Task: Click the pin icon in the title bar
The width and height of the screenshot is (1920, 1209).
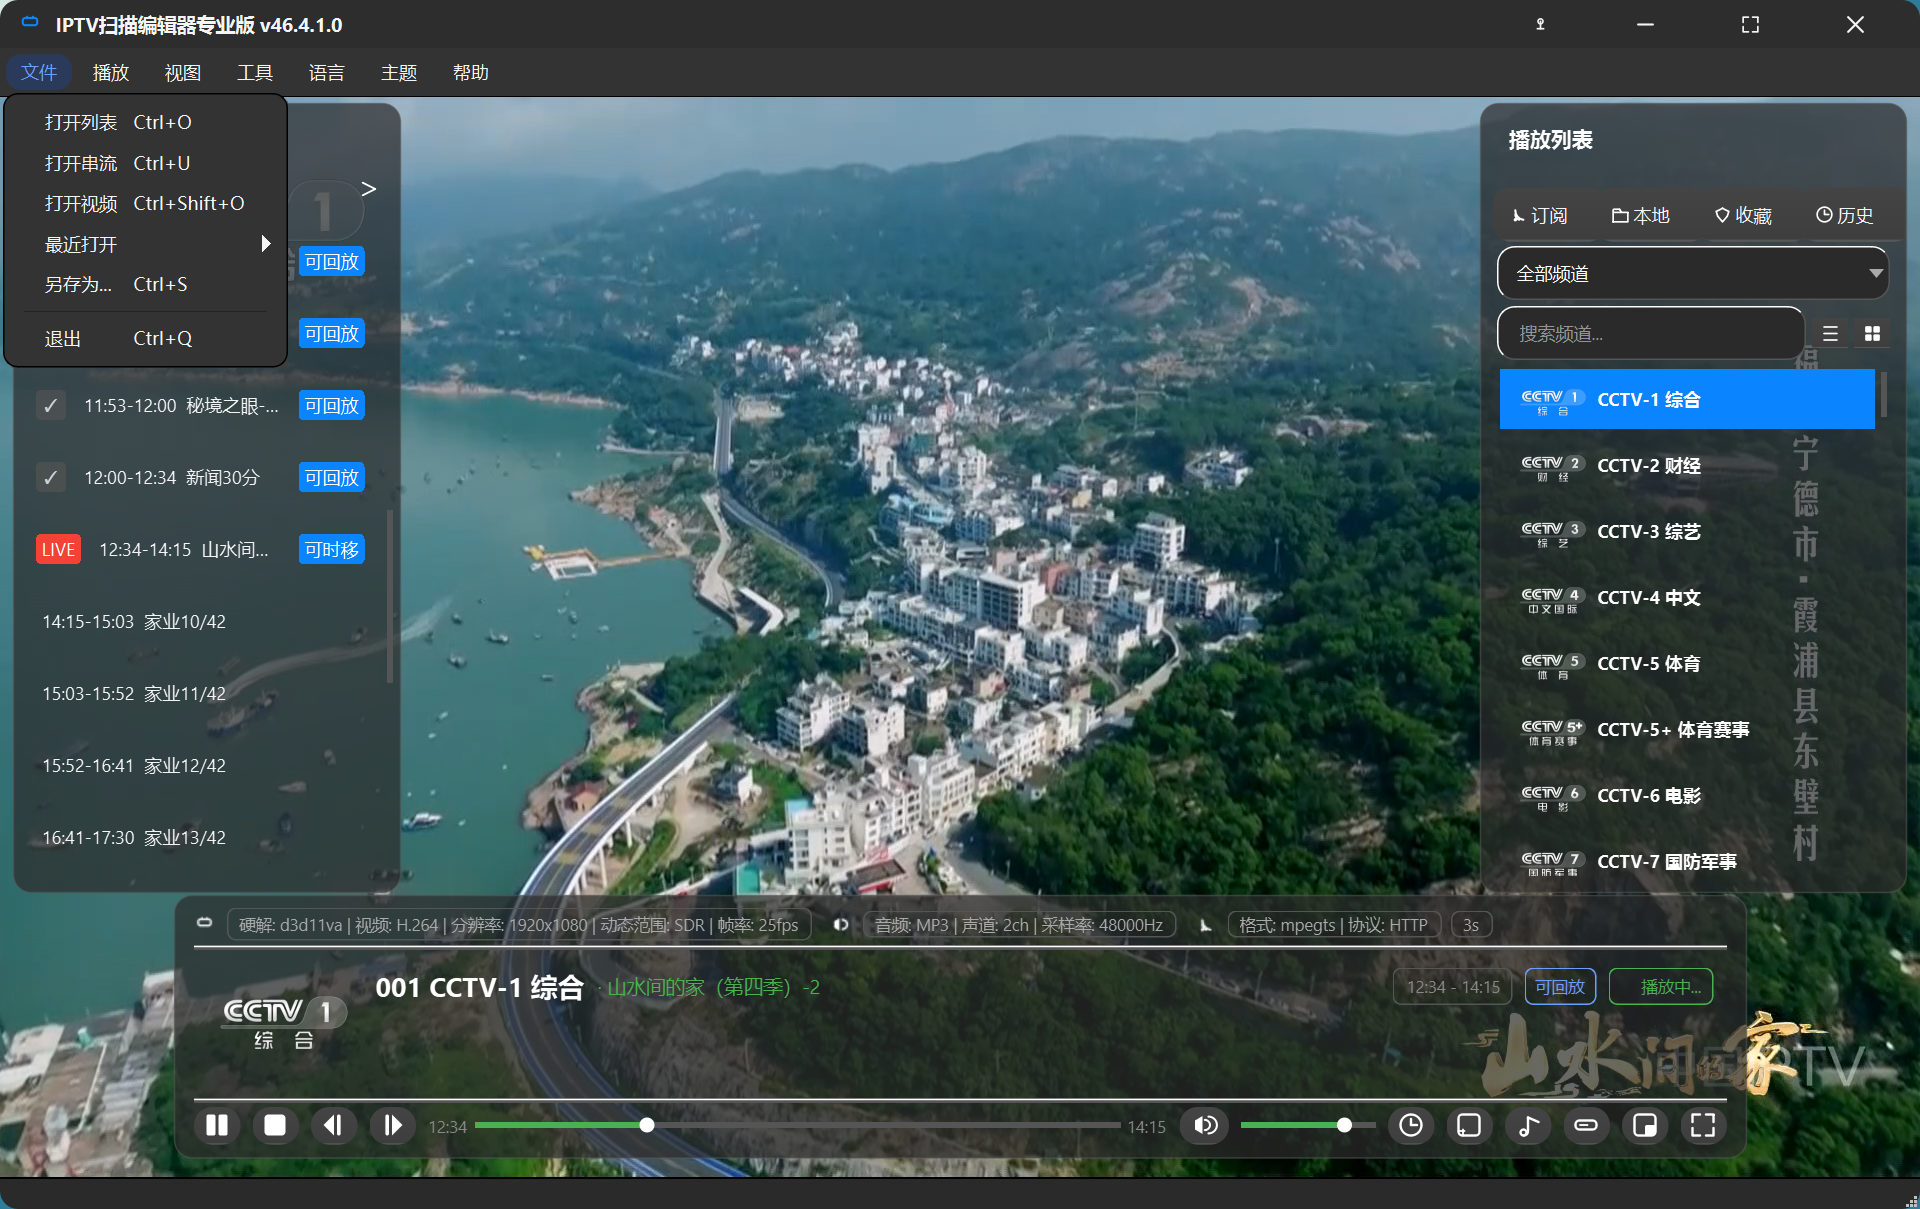Action: [1540, 24]
